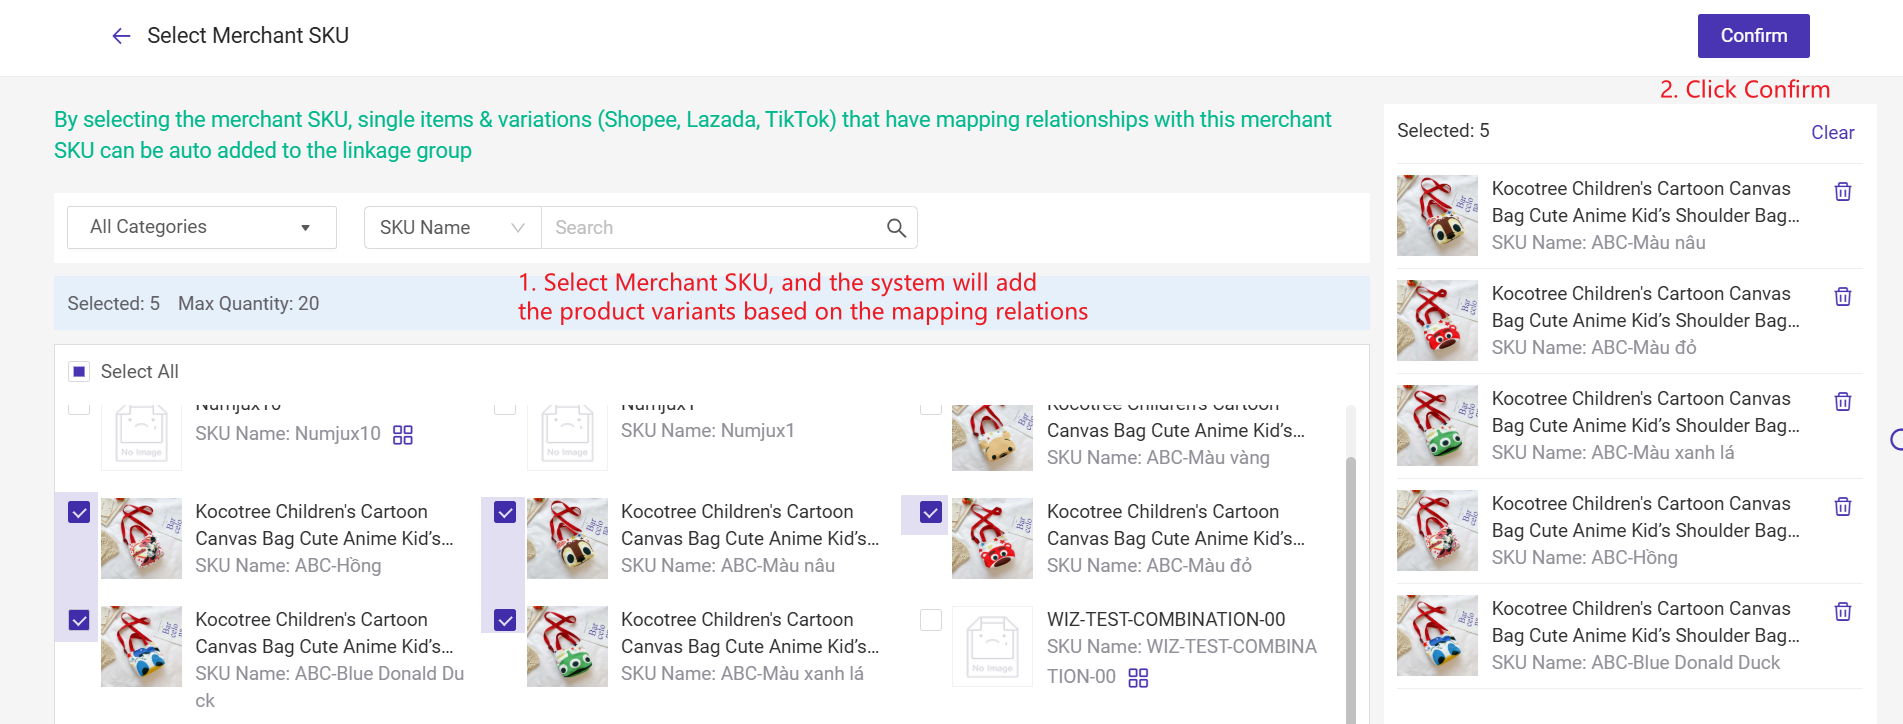Click the Clear link
This screenshot has height=724, width=1903.
pyautogui.click(x=1832, y=133)
